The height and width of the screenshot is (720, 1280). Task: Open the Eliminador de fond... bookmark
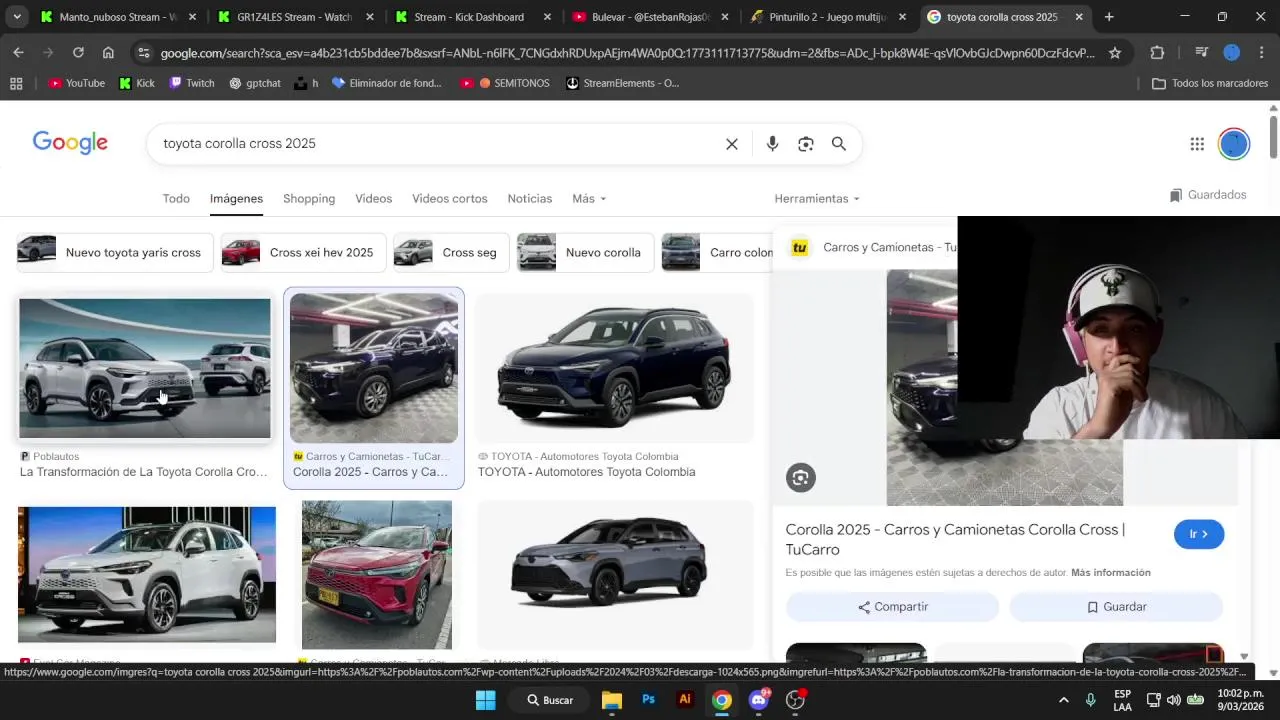[387, 83]
